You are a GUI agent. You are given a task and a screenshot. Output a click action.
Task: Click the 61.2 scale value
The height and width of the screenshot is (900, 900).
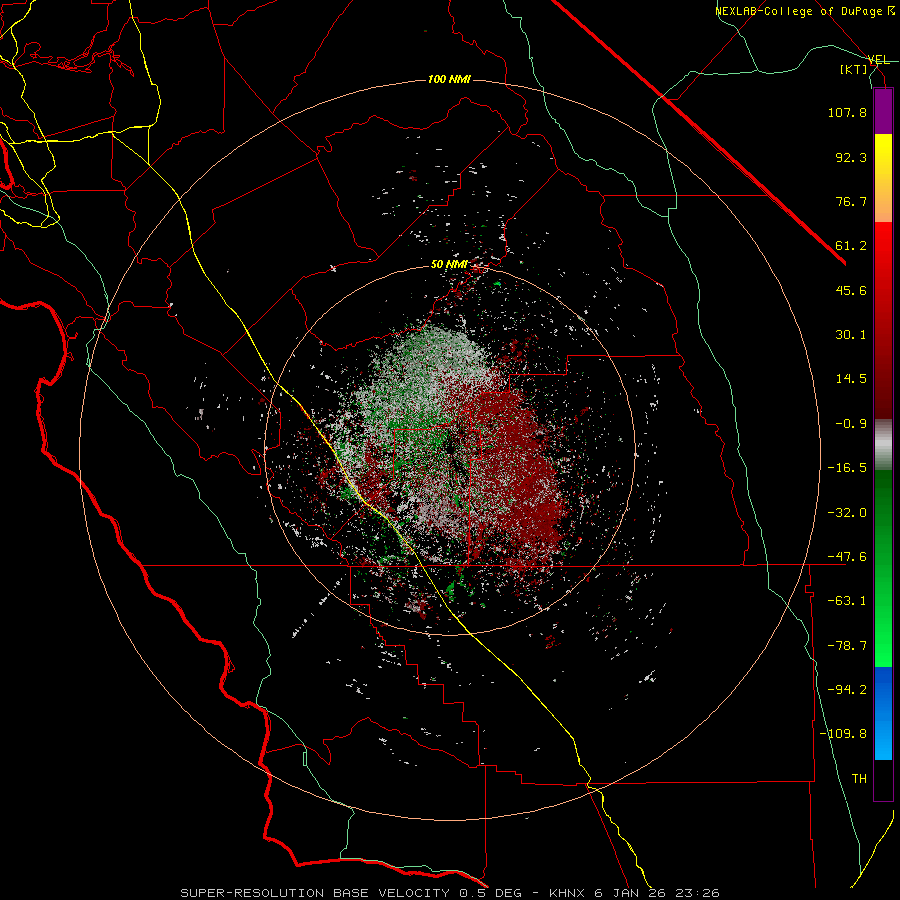851,246
